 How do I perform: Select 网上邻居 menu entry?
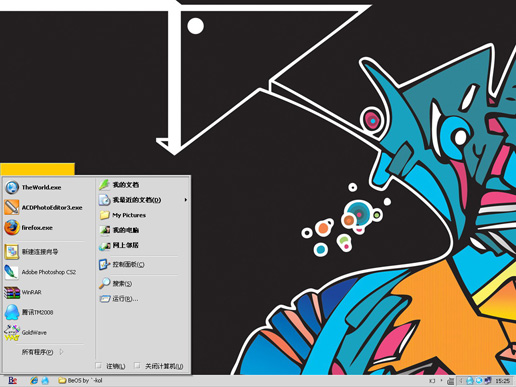125,245
